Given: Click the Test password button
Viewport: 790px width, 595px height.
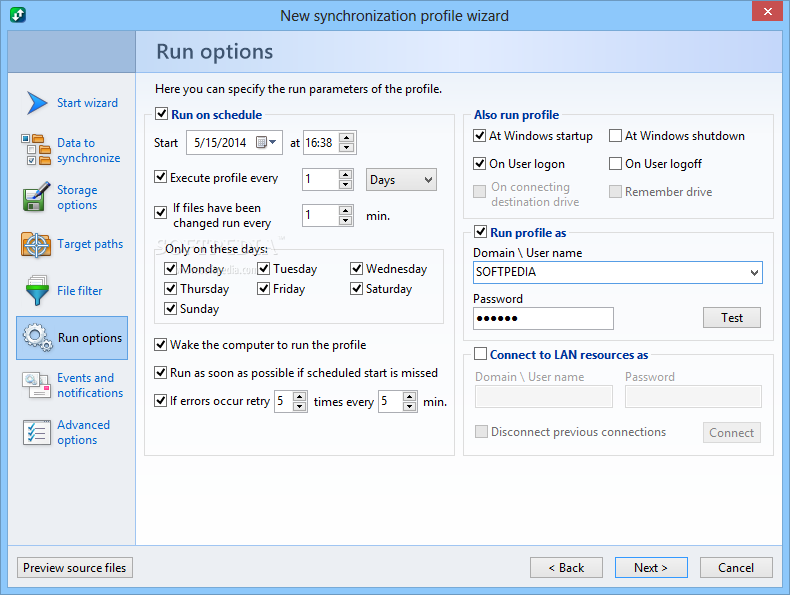Looking at the screenshot, I should coord(732,318).
